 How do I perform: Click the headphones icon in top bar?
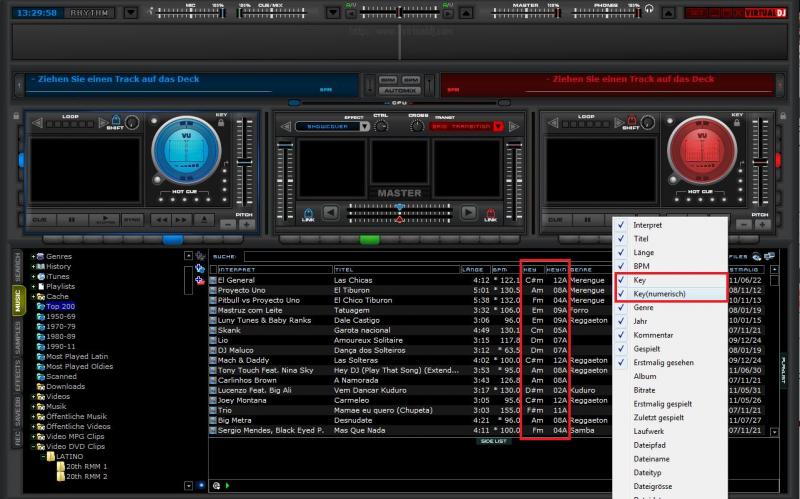tap(649, 9)
